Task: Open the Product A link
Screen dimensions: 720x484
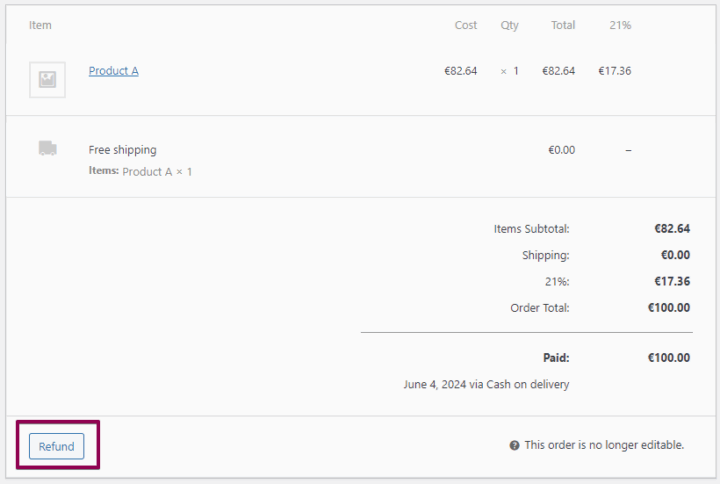Action: click(113, 71)
